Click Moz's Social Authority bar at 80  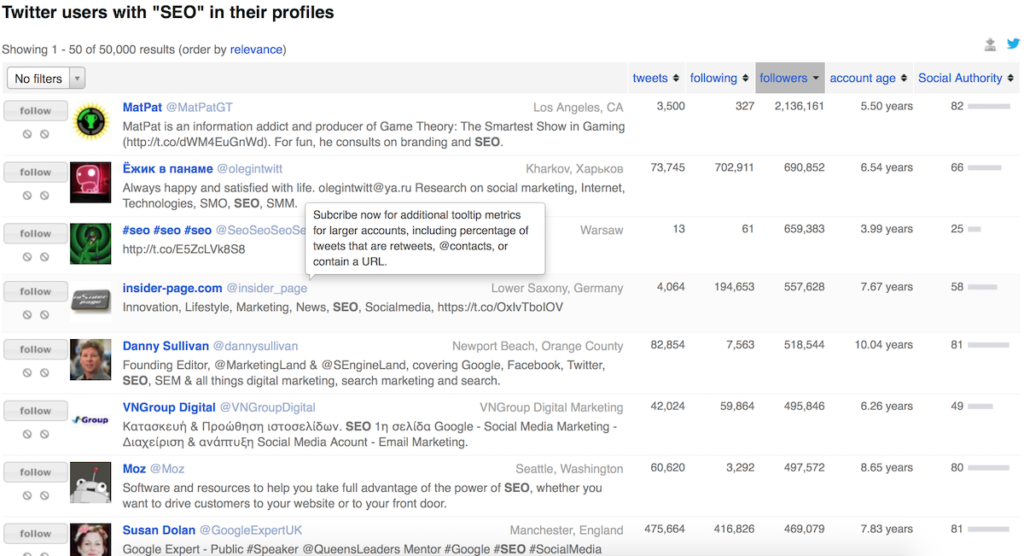[x=988, y=468]
